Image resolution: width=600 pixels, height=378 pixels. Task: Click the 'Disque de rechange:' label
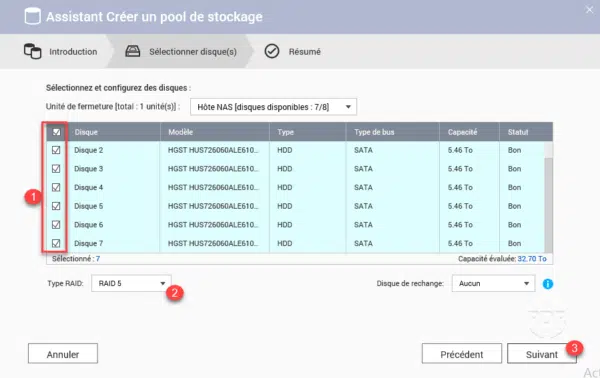[410, 284]
